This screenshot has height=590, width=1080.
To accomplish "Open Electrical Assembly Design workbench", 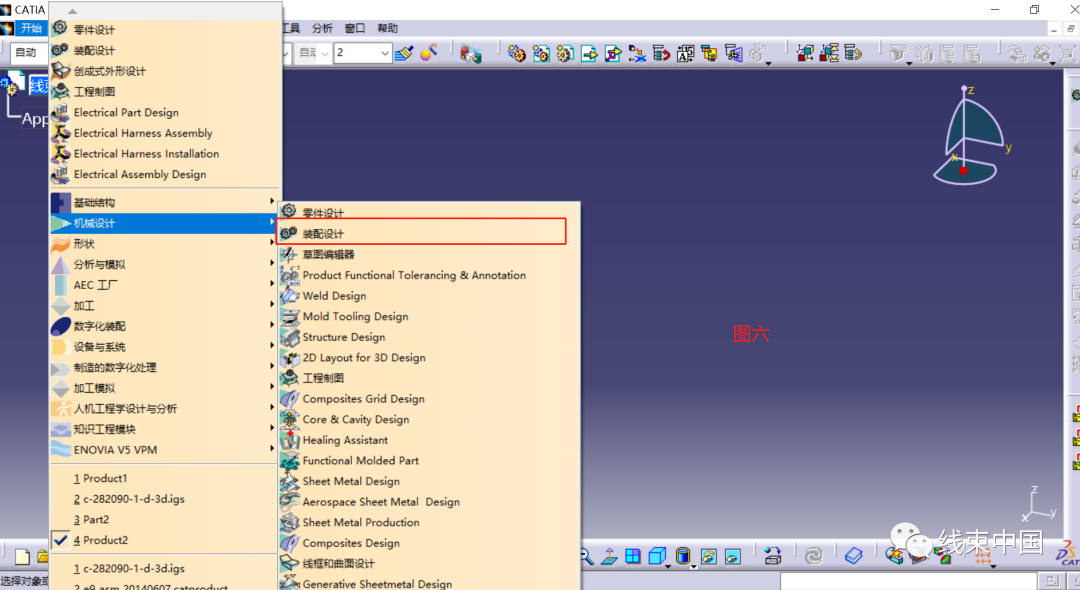I will click(165, 174).
